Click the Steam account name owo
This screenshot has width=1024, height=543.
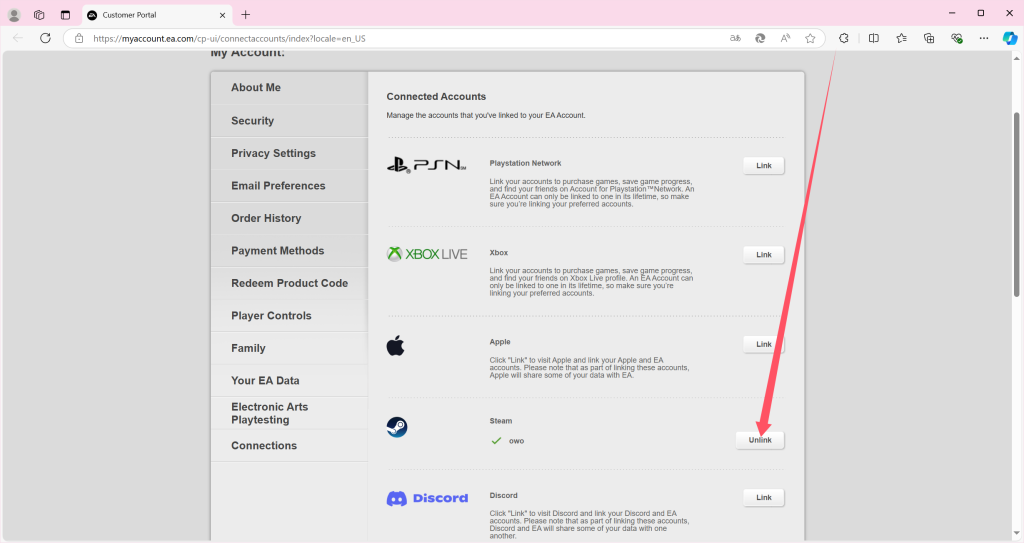517,441
